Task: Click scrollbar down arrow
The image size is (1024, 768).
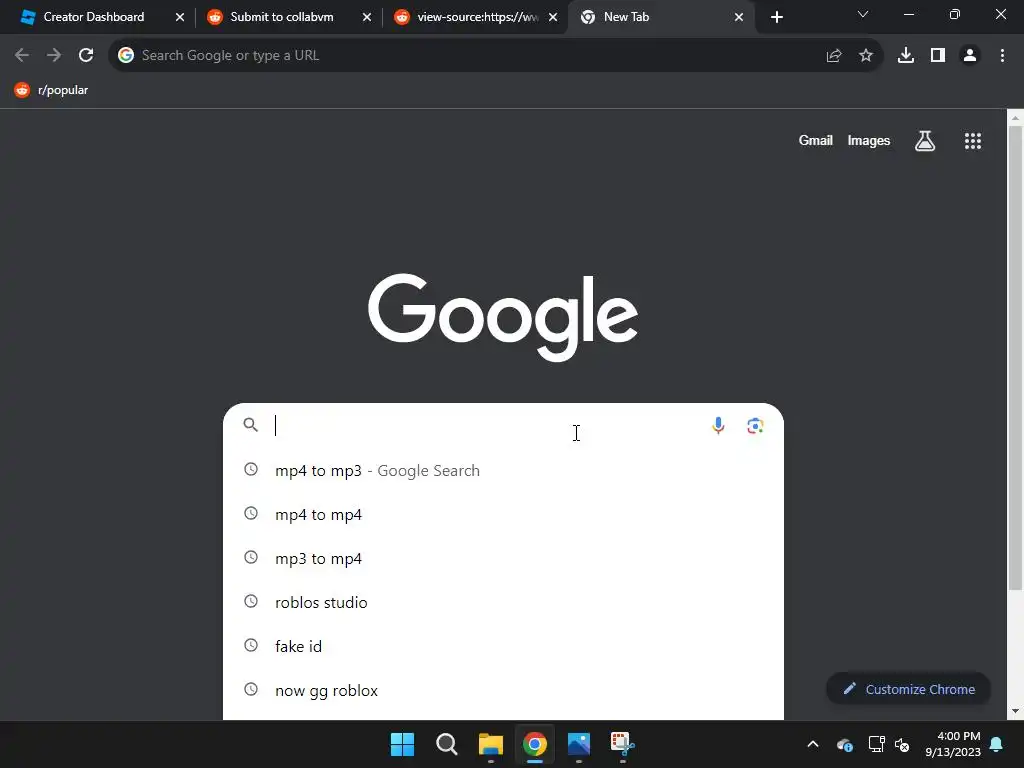Action: 1015,711
